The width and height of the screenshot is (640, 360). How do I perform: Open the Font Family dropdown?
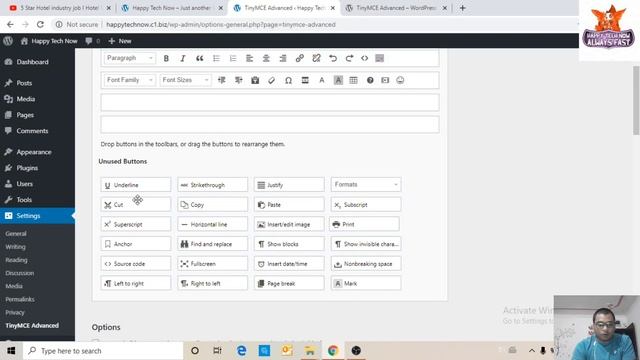tap(129, 80)
